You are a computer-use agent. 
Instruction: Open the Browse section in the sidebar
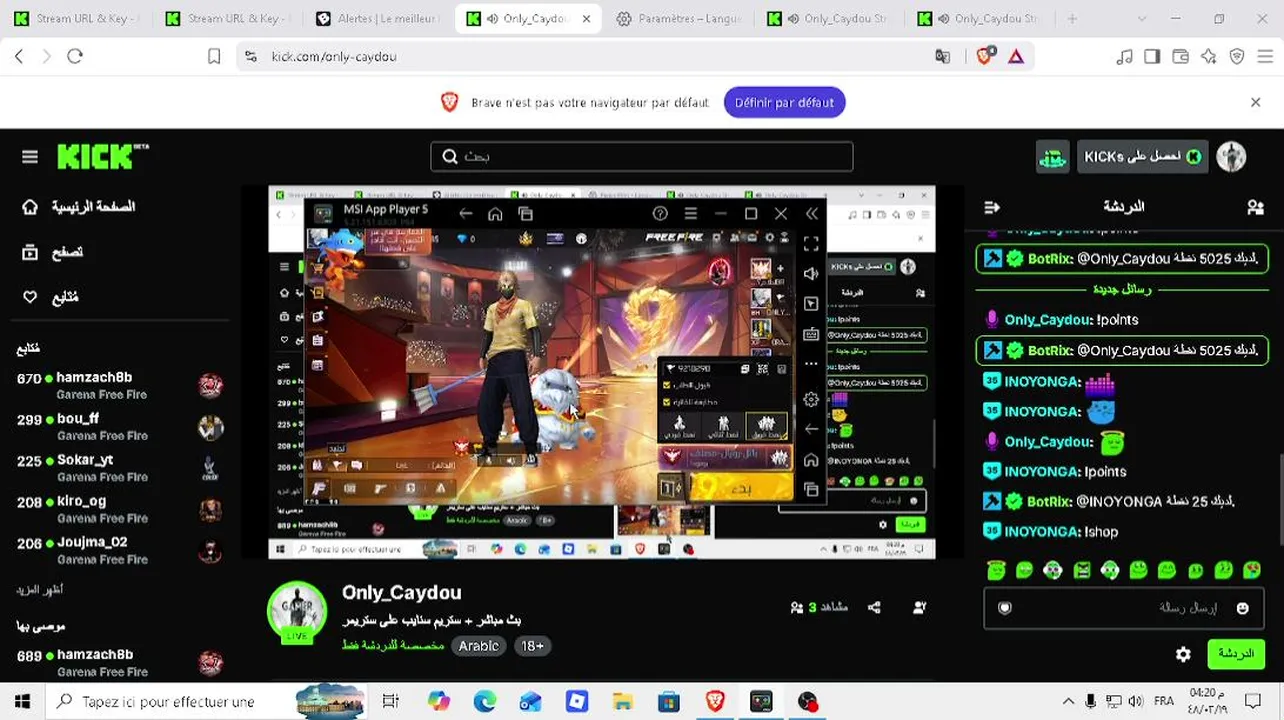pyautogui.click(x=53, y=252)
